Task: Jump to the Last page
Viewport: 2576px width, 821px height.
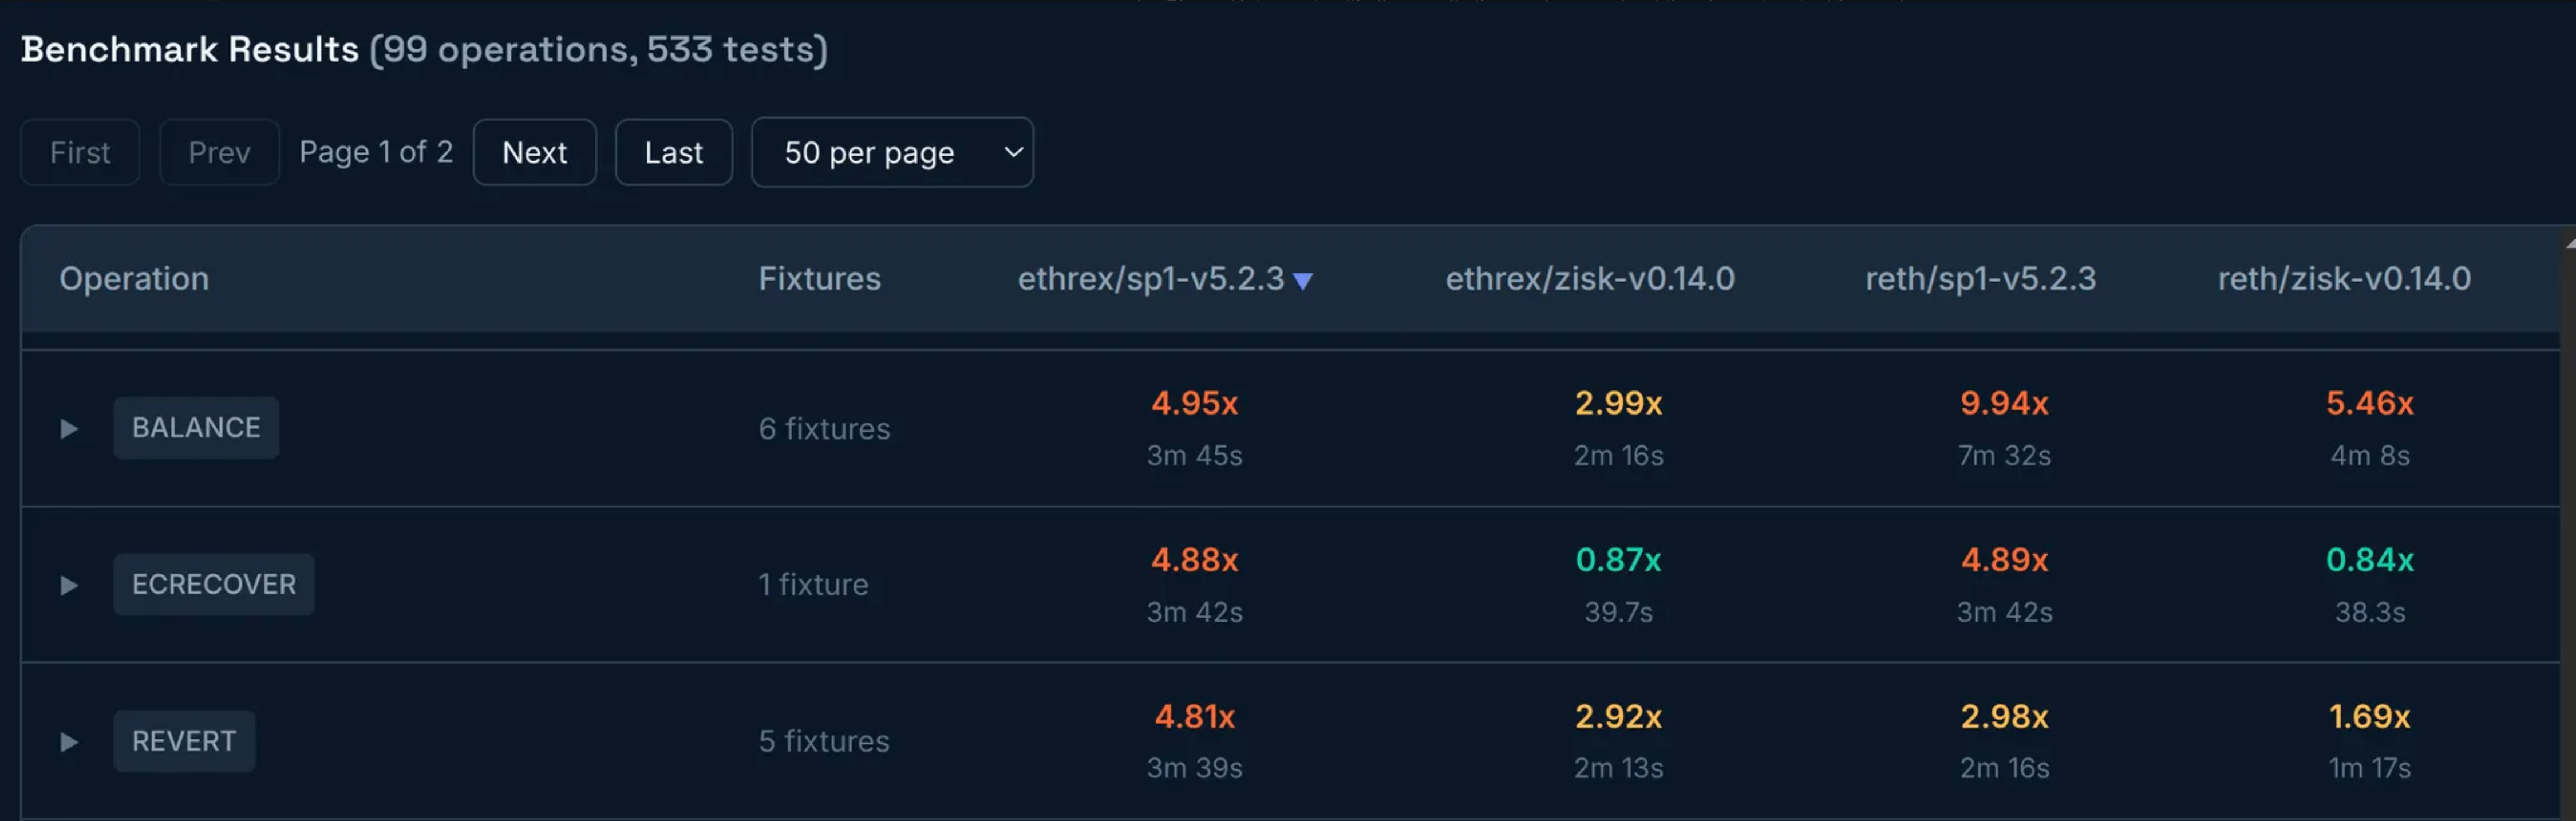Action: point(673,153)
